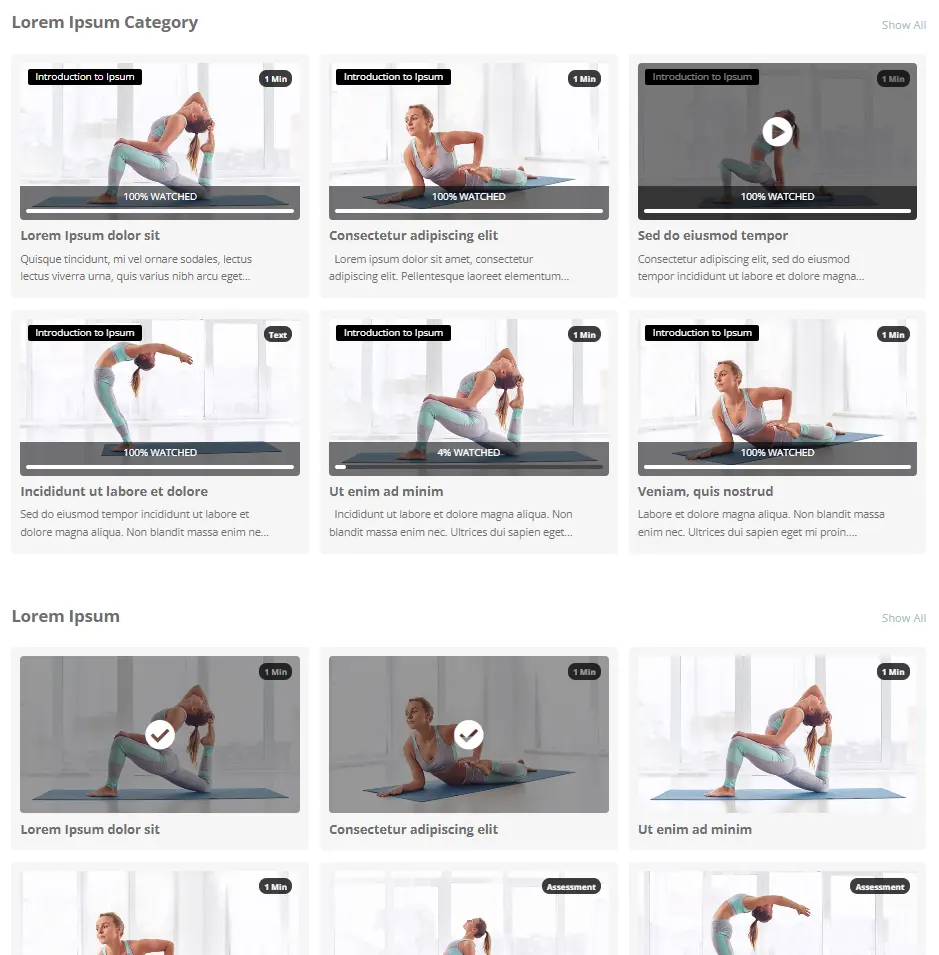The height and width of the screenshot is (955, 939).
Task: Open the Incididunt backbend pose thumbnail
Action: pyautogui.click(x=160, y=397)
